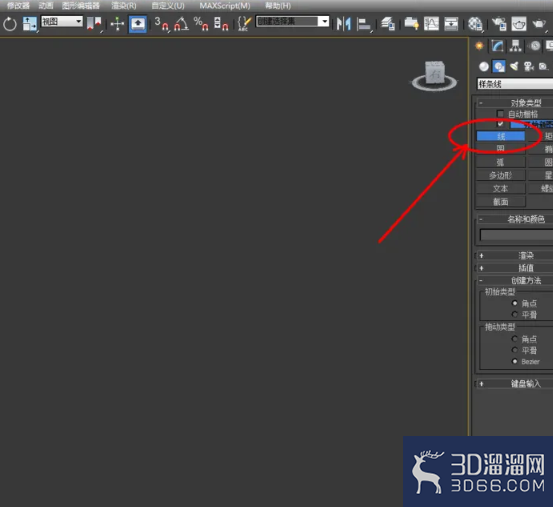Toggle the Percent Snap icon
Viewport: 553px width, 507px height.
[x=201, y=24]
